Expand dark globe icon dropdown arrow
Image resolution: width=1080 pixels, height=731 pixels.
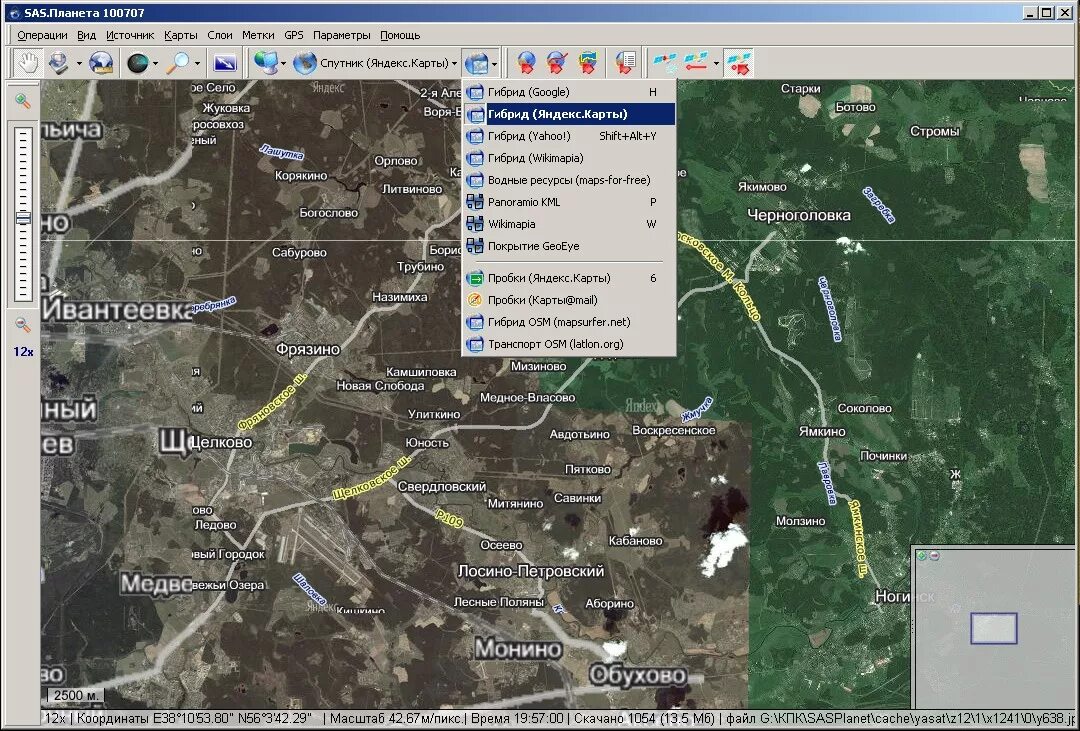(x=155, y=64)
